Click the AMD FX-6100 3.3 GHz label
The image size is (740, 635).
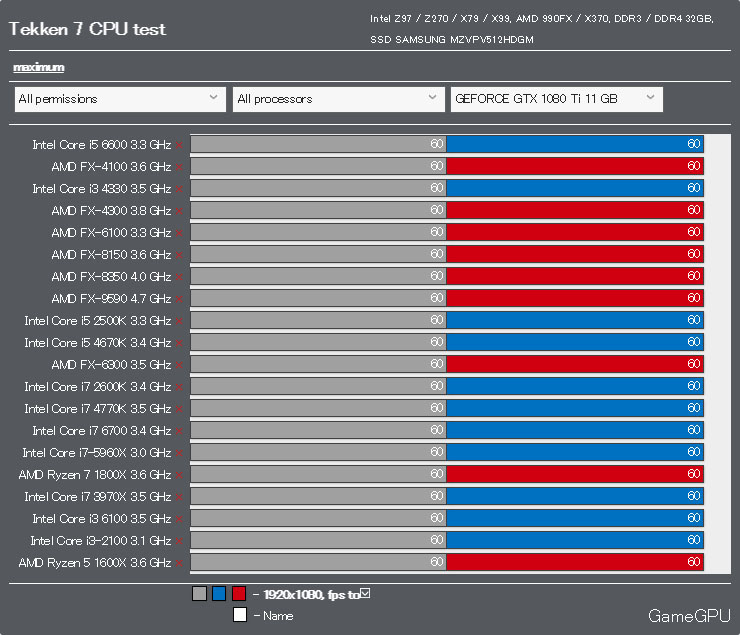(111, 233)
